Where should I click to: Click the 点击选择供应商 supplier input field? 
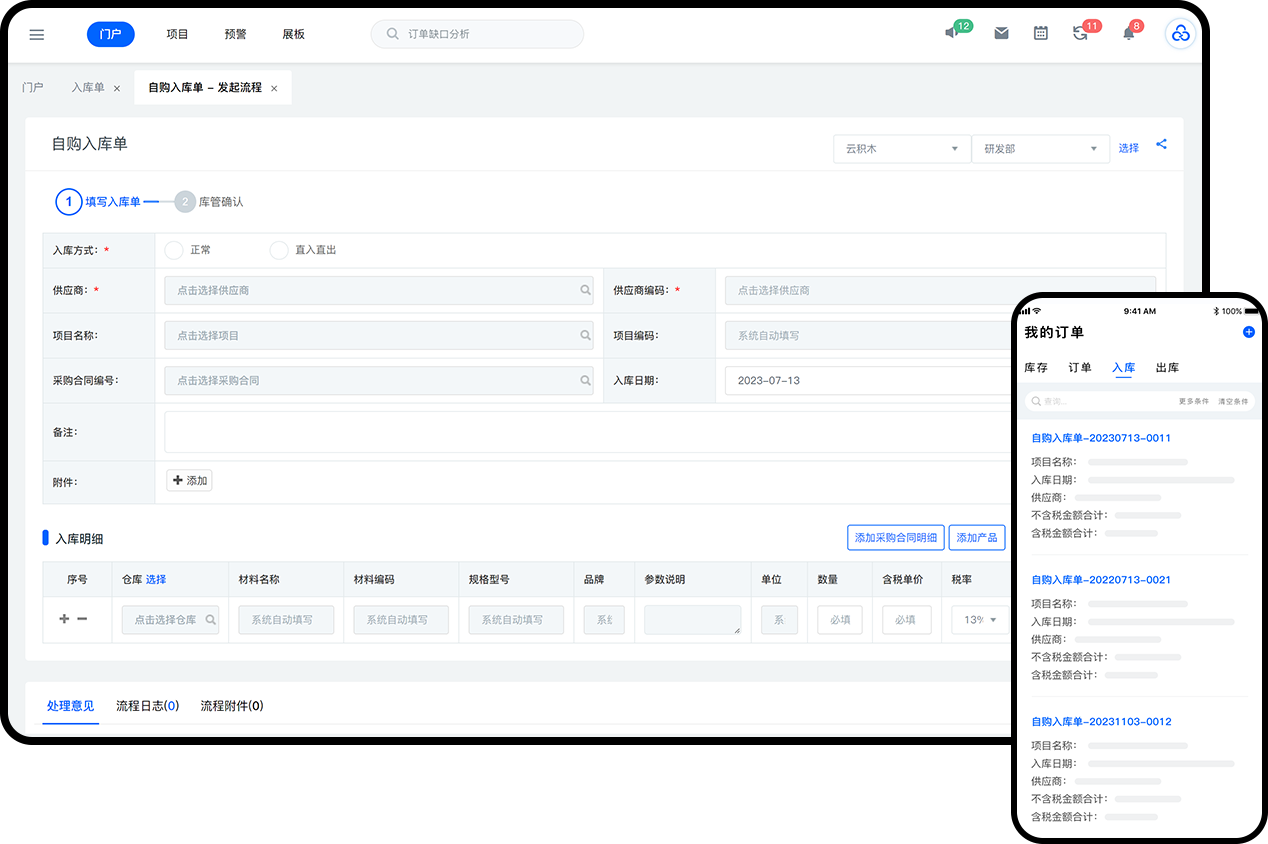pyautogui.click(x=378, y=291)
